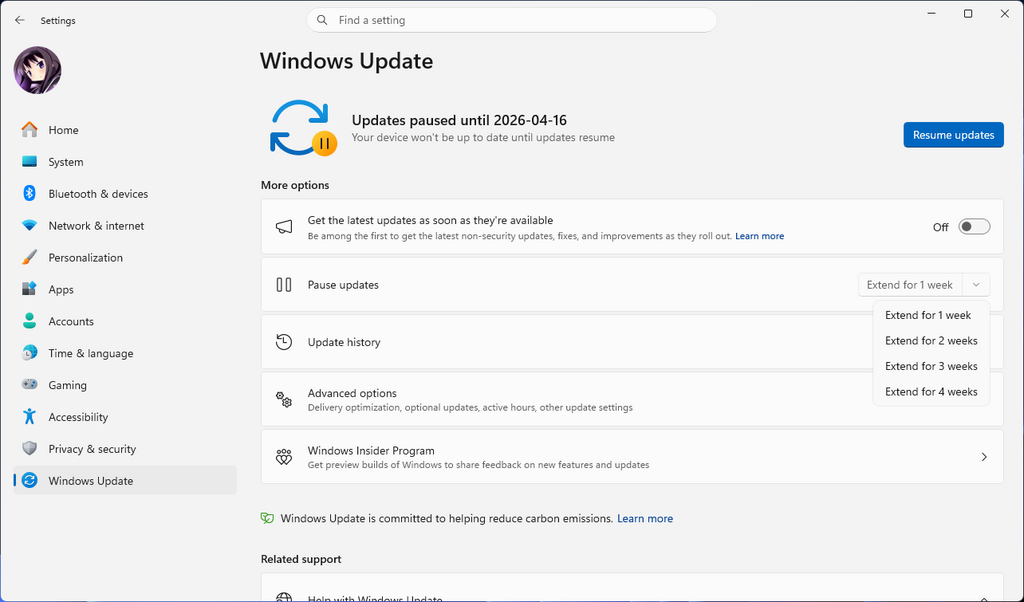This screenshot has width=1024, height=602.
Task: Click the System monitor icon
Action: pos(29,161)
